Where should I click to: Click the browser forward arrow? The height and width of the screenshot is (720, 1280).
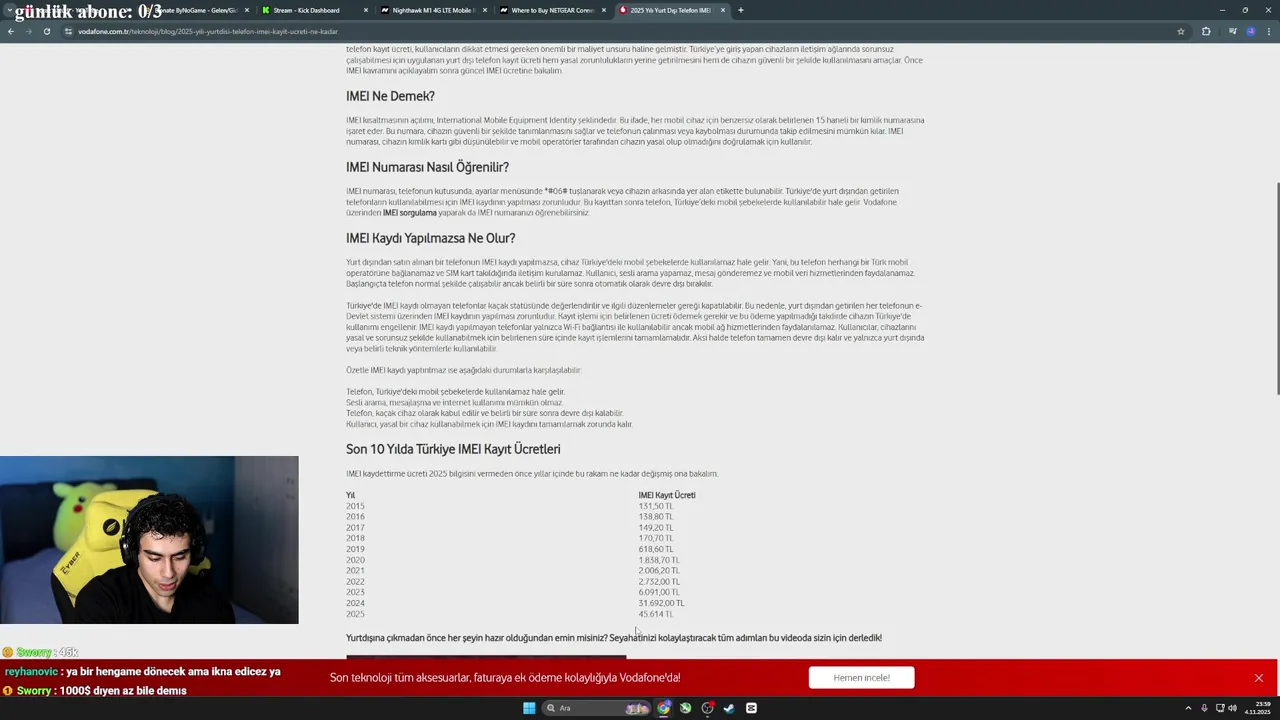[x=28, y=31]
